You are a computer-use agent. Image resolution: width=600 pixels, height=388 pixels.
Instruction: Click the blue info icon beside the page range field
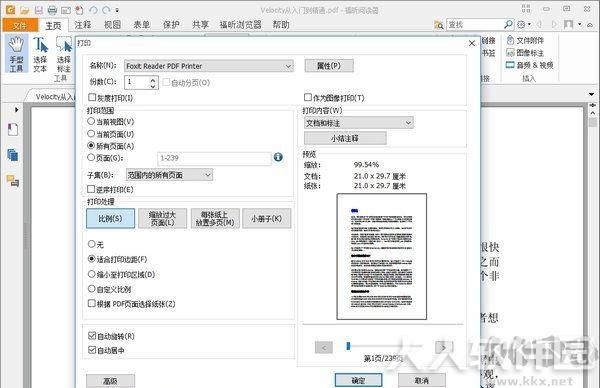pyautogui.click(x=278, y=157)
